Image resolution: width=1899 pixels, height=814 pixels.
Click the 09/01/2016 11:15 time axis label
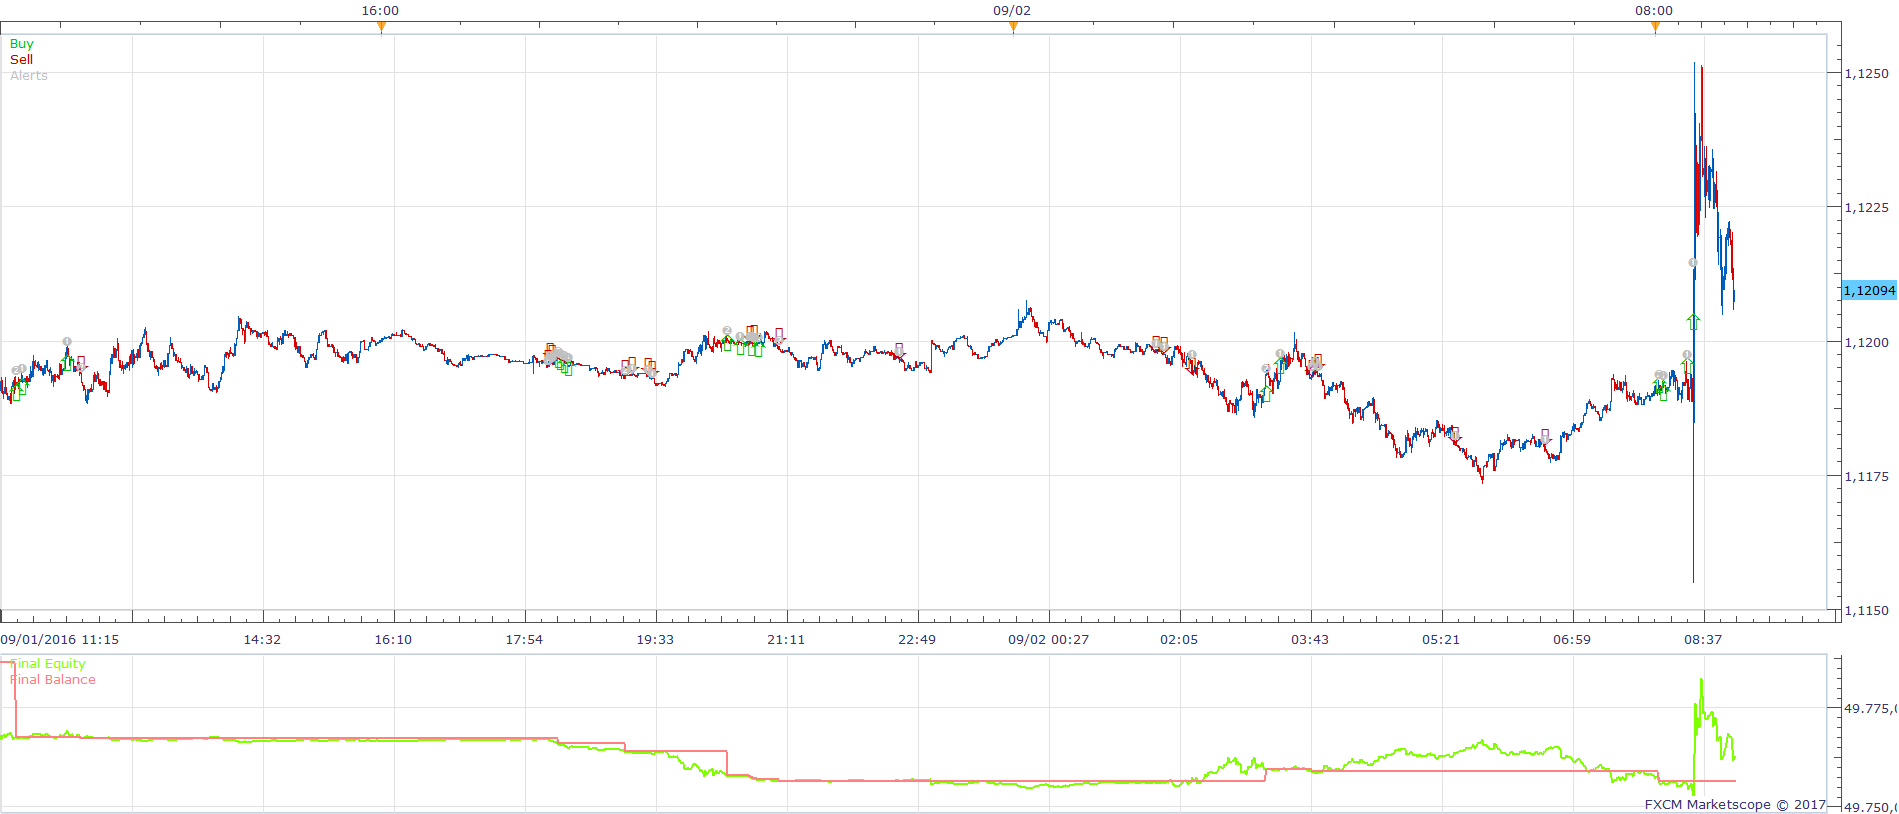(x=60, y=639)
